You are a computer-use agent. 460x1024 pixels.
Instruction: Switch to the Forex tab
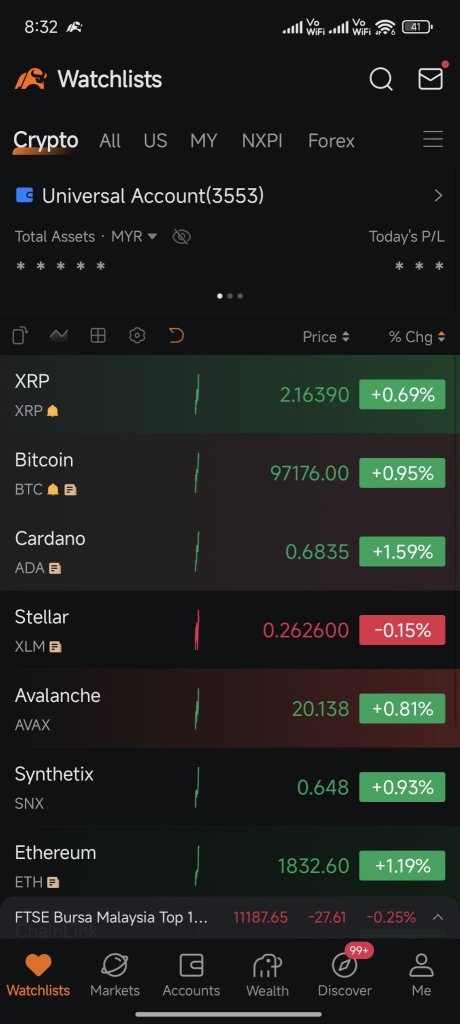pyautogui.click(x=331, y=141)
